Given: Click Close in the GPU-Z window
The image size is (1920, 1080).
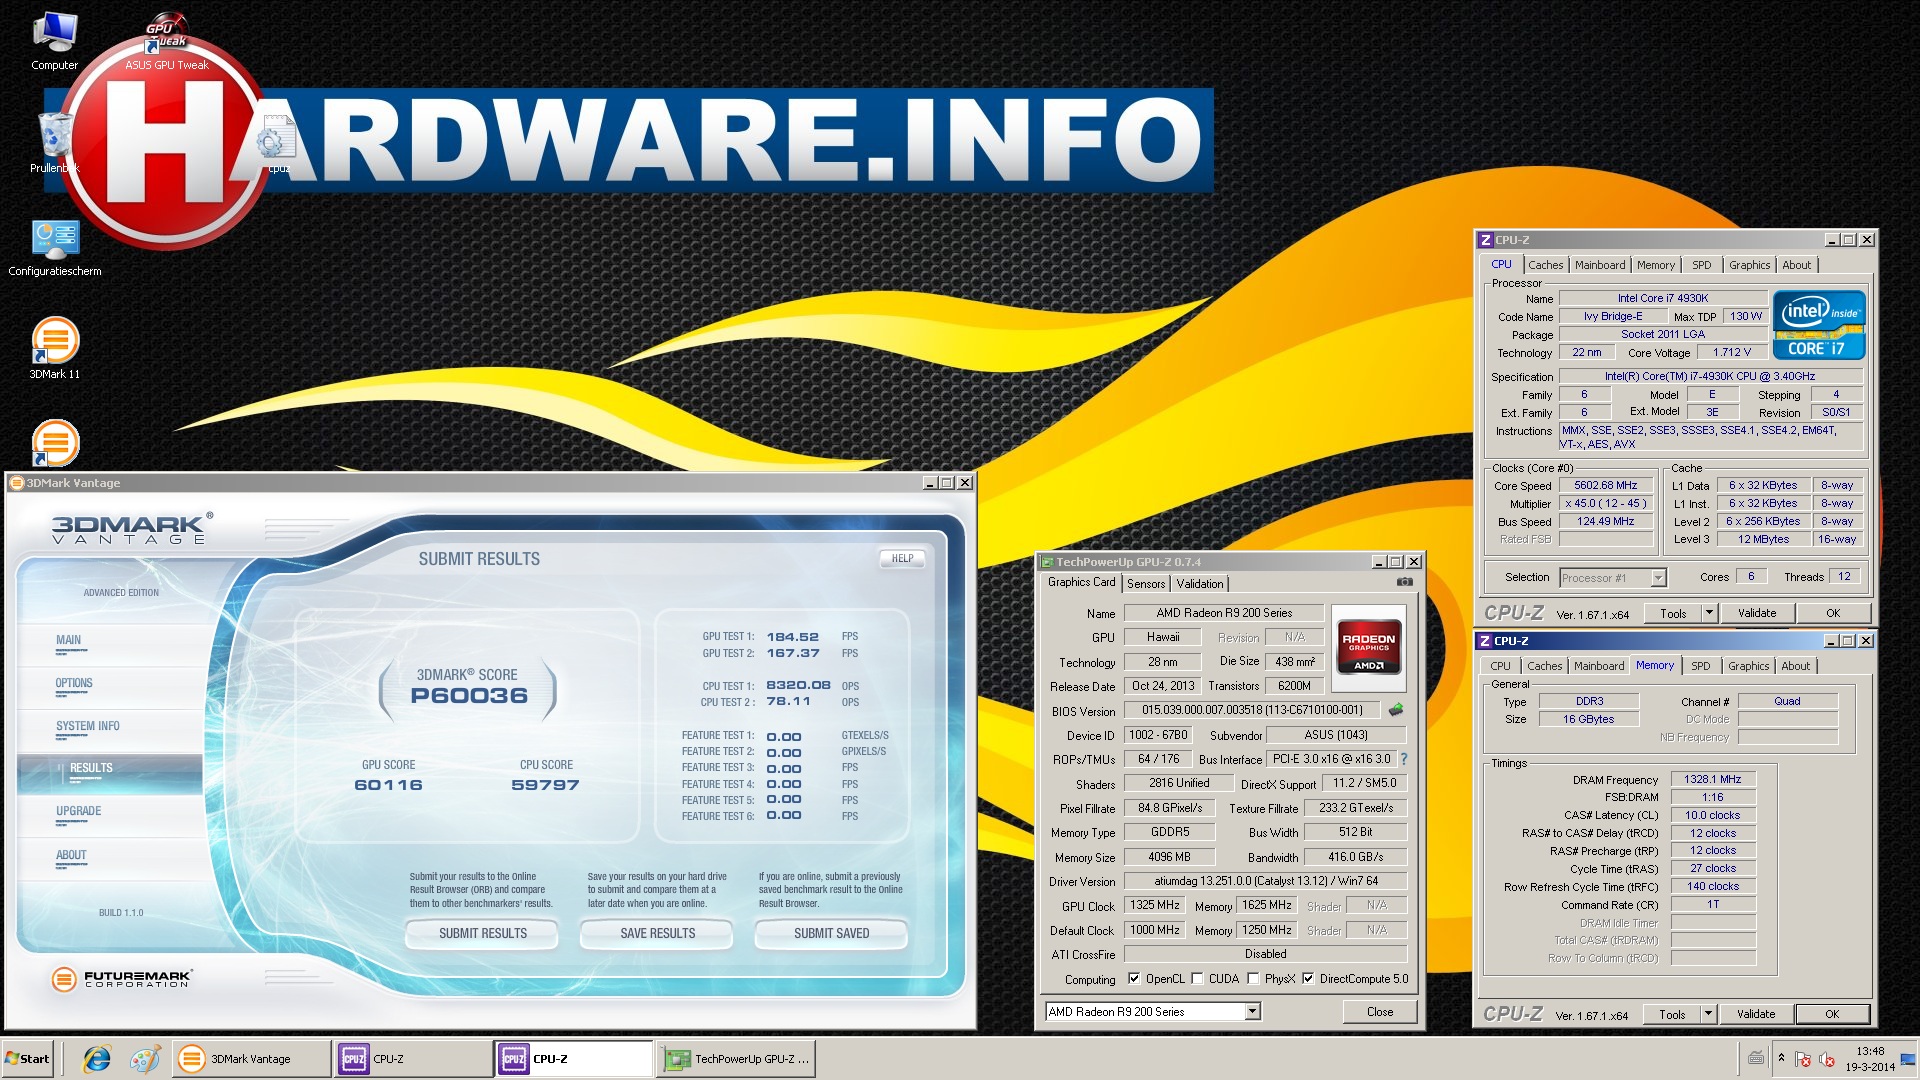Looking at the screenshot, I should click(x=1380, y=1012).
